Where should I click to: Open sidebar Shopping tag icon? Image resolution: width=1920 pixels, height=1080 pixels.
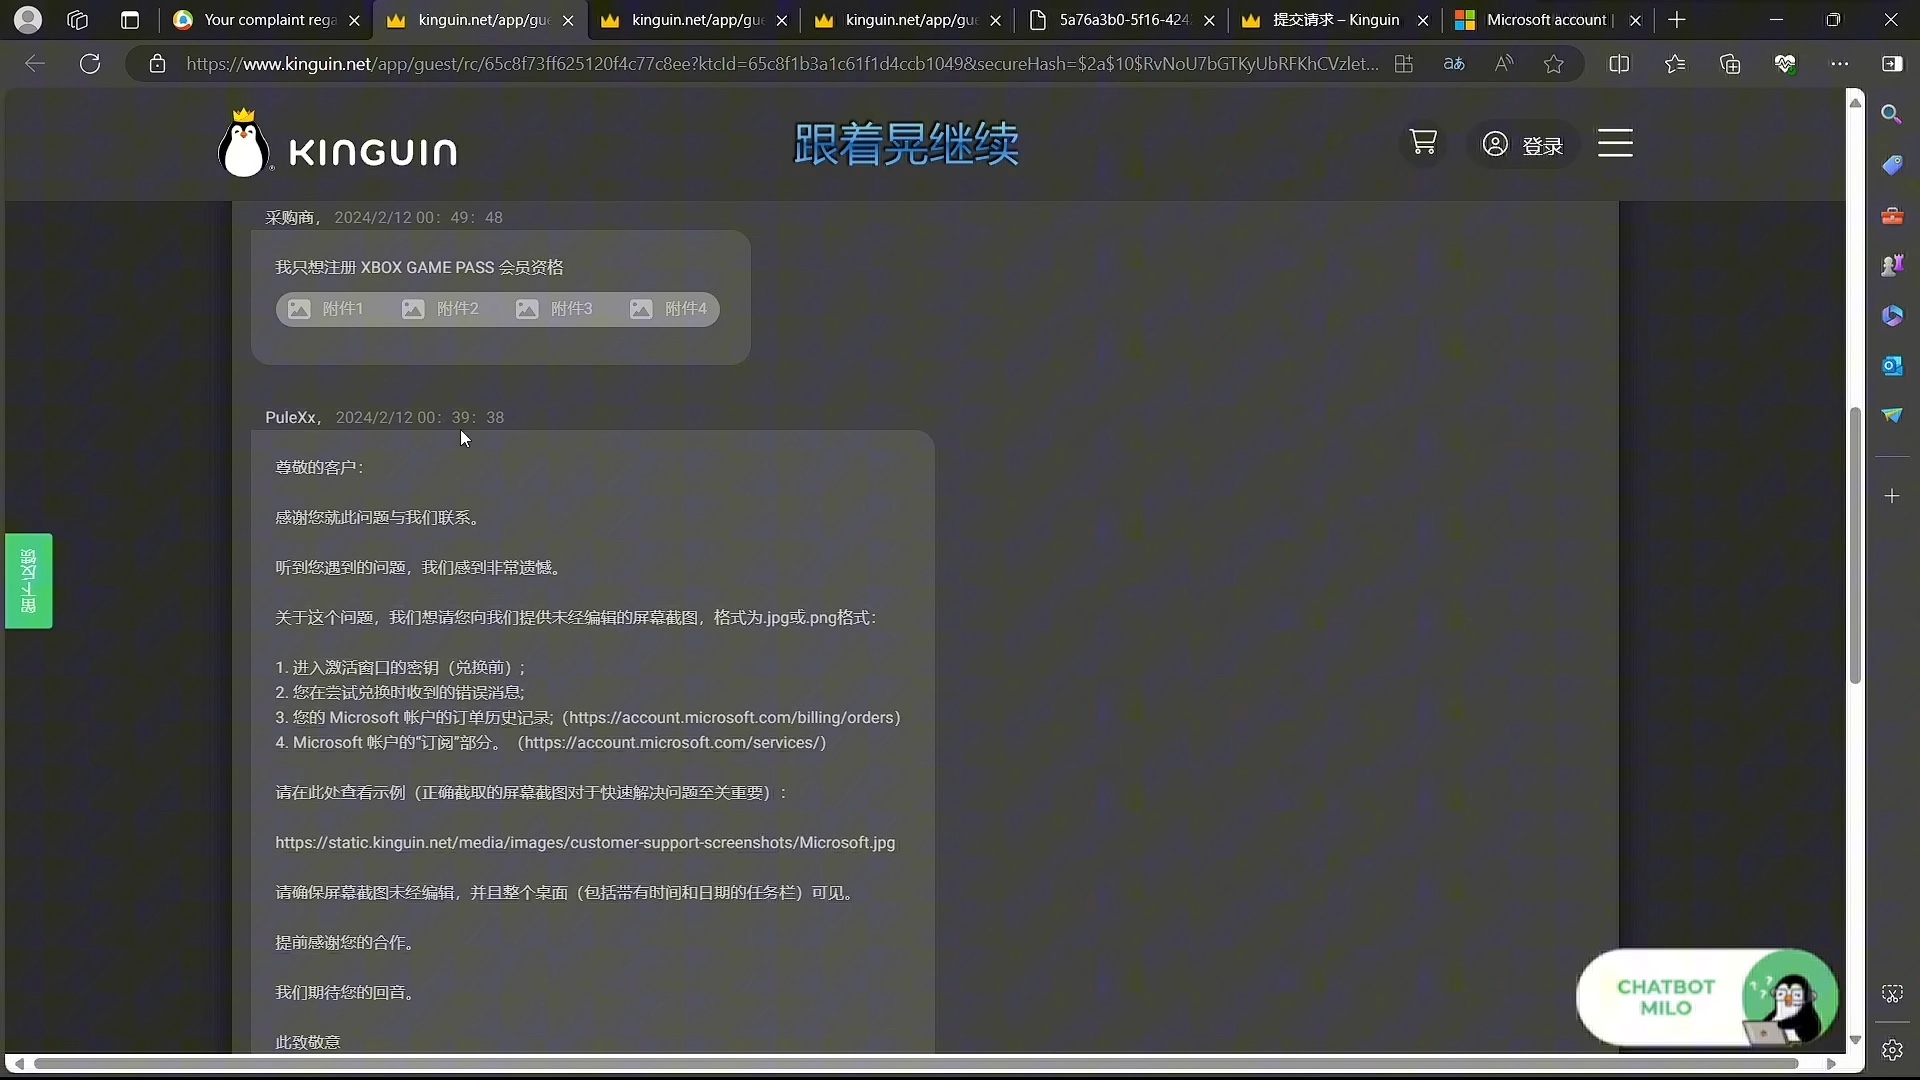(x=1892, y=165)
